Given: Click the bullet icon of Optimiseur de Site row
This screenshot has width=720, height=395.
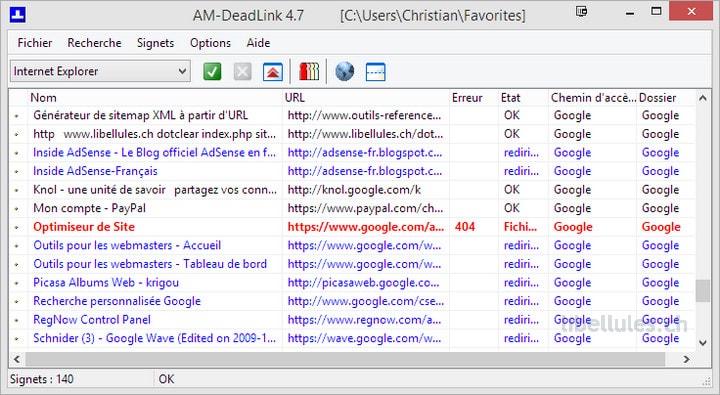Looking at the screenshot, I should click(x=17, y=227).
